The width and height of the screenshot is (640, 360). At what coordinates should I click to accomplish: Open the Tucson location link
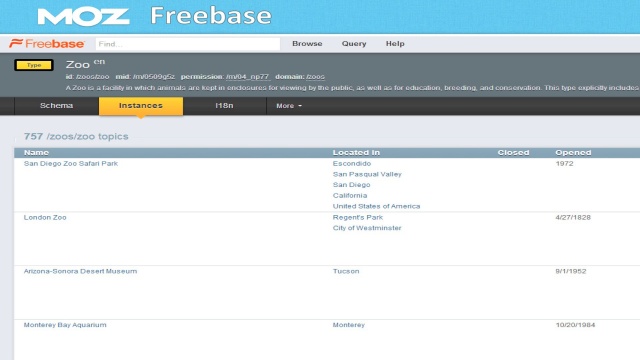pyautogui.click(x=346, y=271)
